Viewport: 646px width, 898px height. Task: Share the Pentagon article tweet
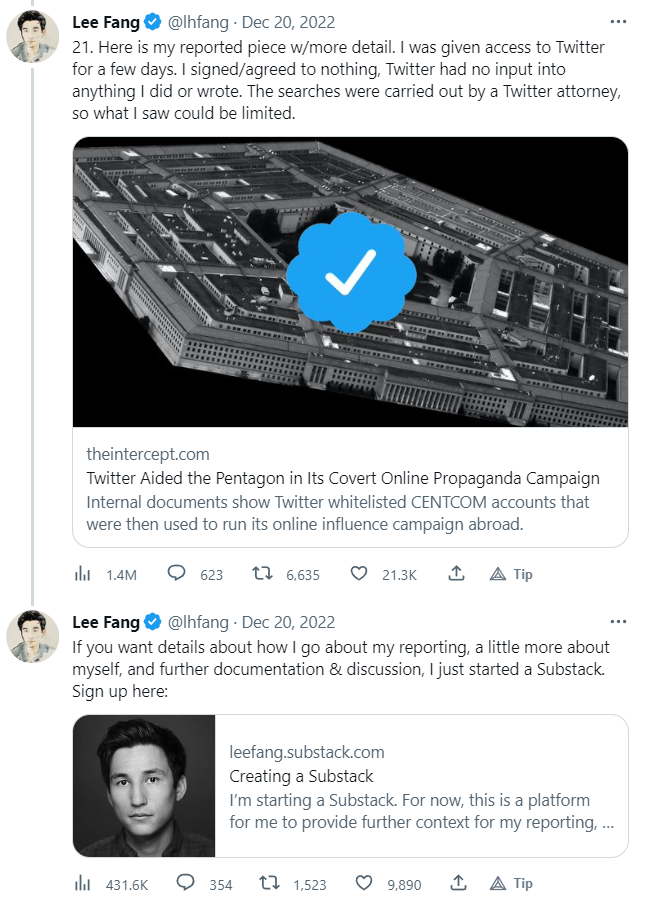pos(456,575)
